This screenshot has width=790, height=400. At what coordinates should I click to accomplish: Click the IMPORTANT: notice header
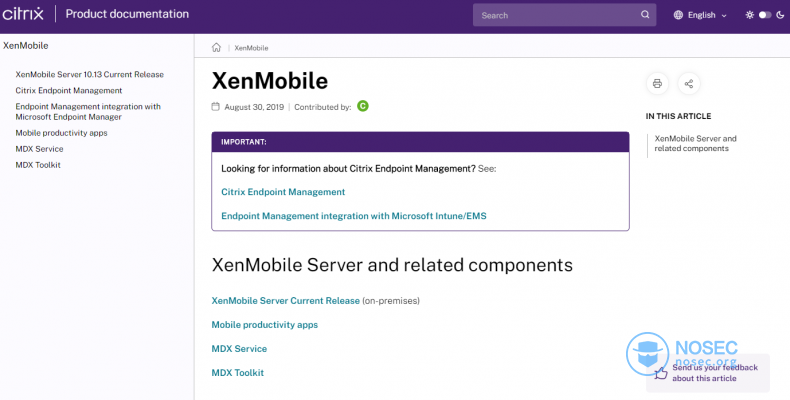(420, 142)
